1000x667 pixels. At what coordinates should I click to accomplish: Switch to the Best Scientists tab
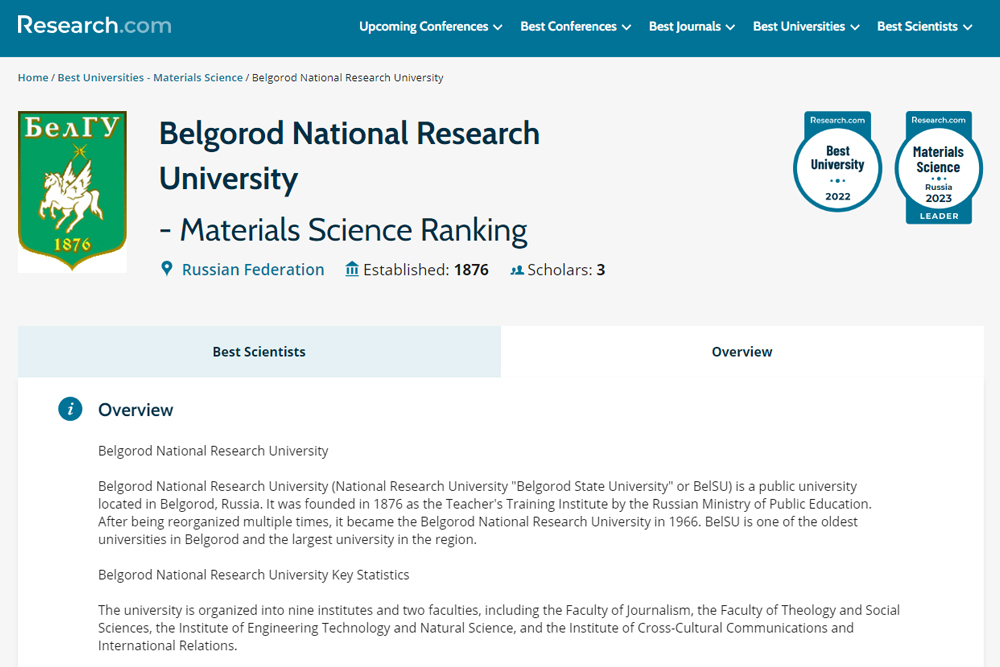(x=259, y=352)
